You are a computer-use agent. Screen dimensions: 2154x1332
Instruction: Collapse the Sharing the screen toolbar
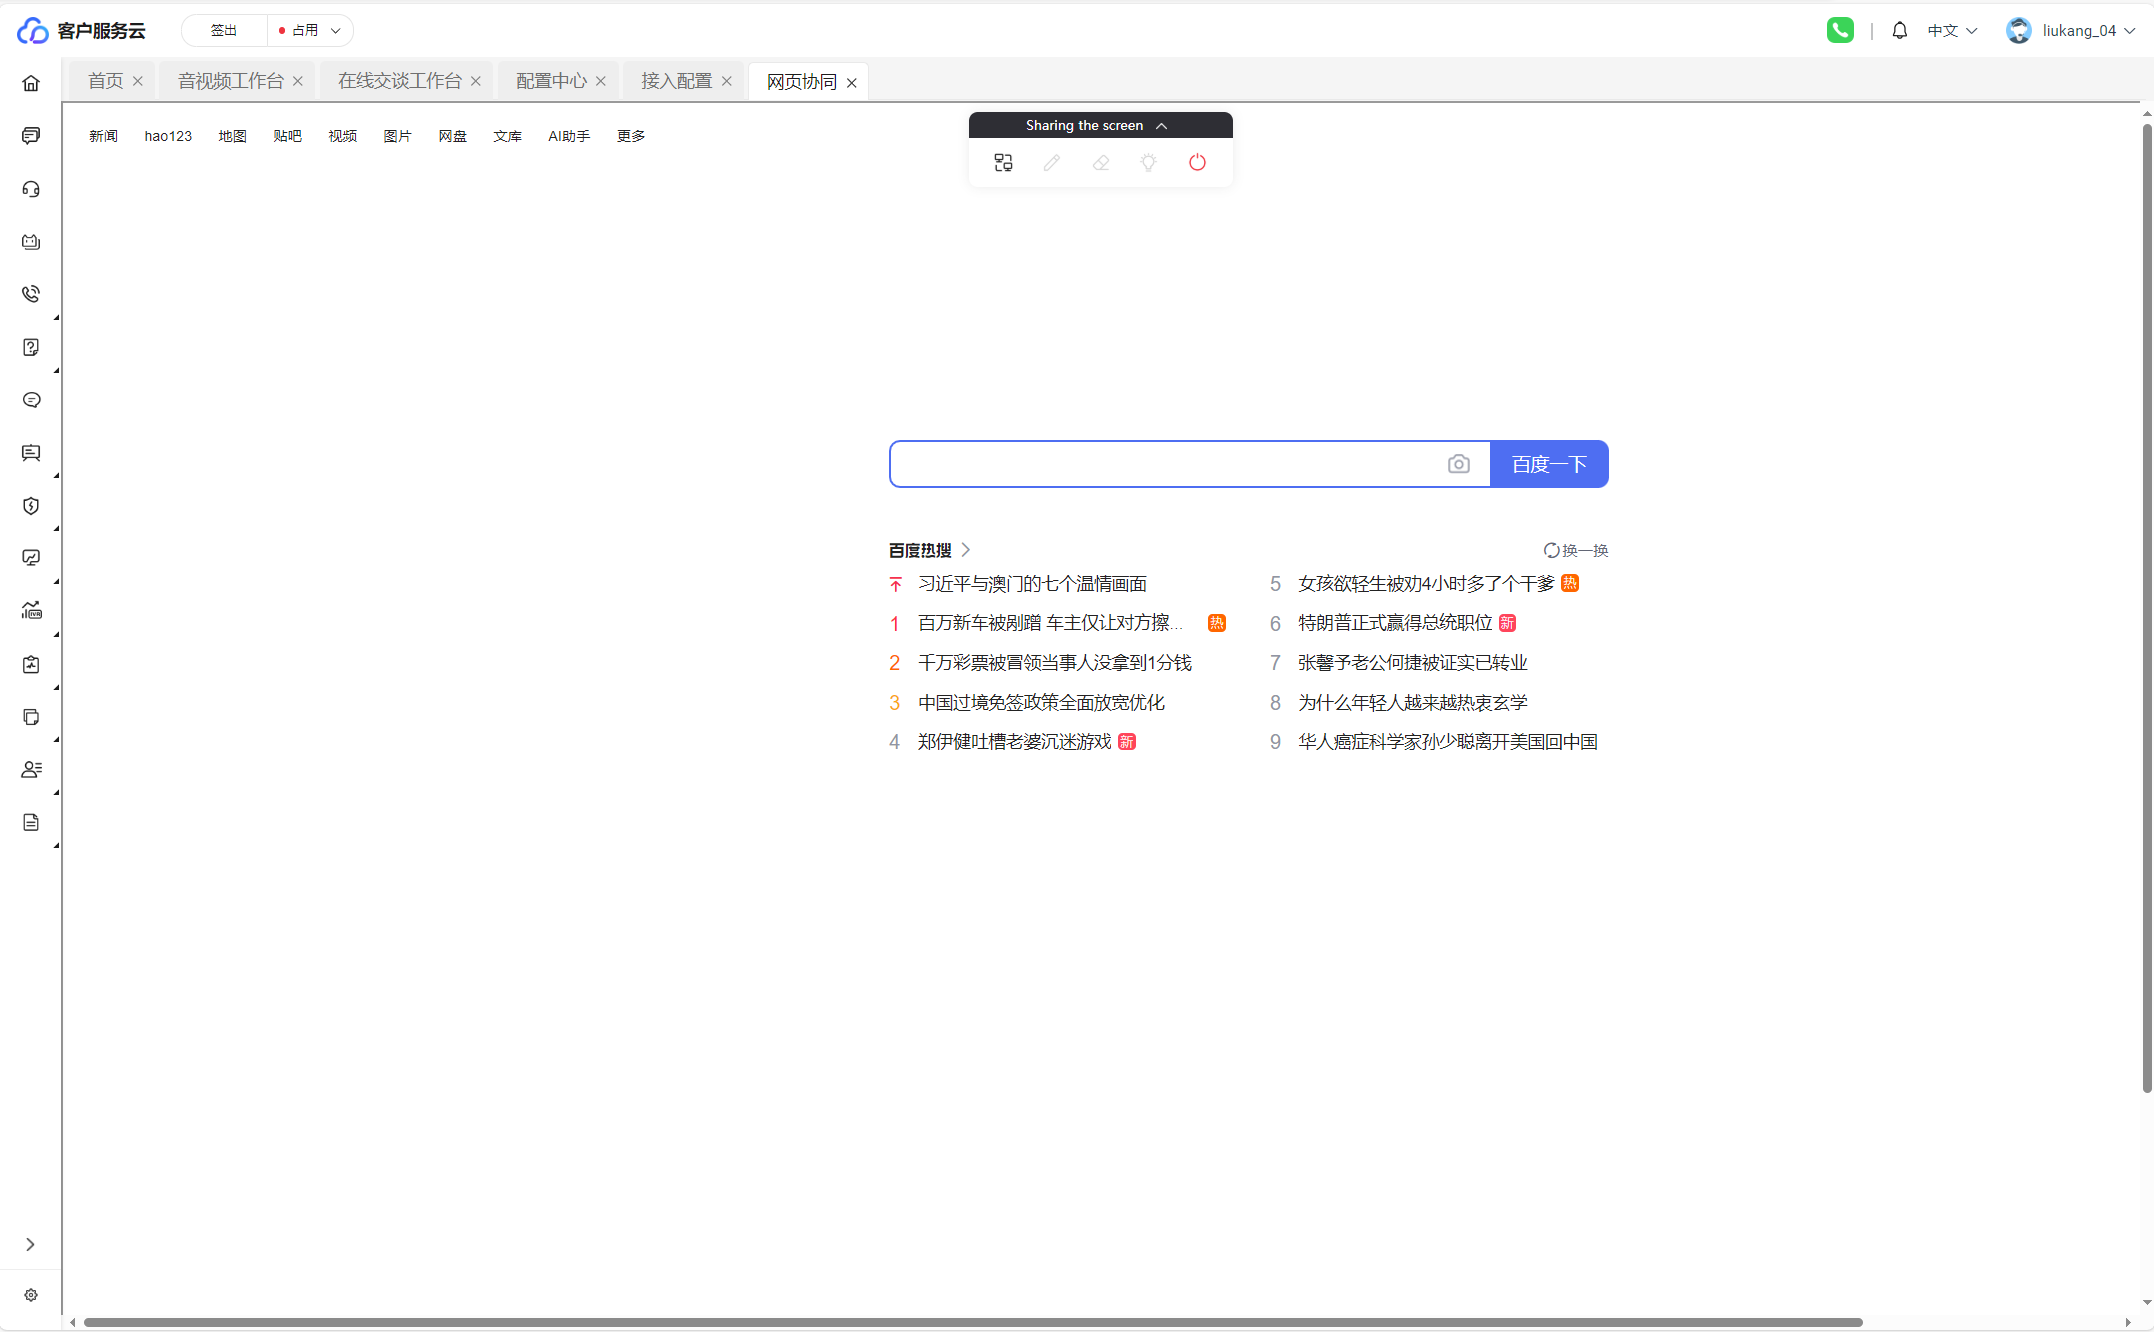[1161, 126]
